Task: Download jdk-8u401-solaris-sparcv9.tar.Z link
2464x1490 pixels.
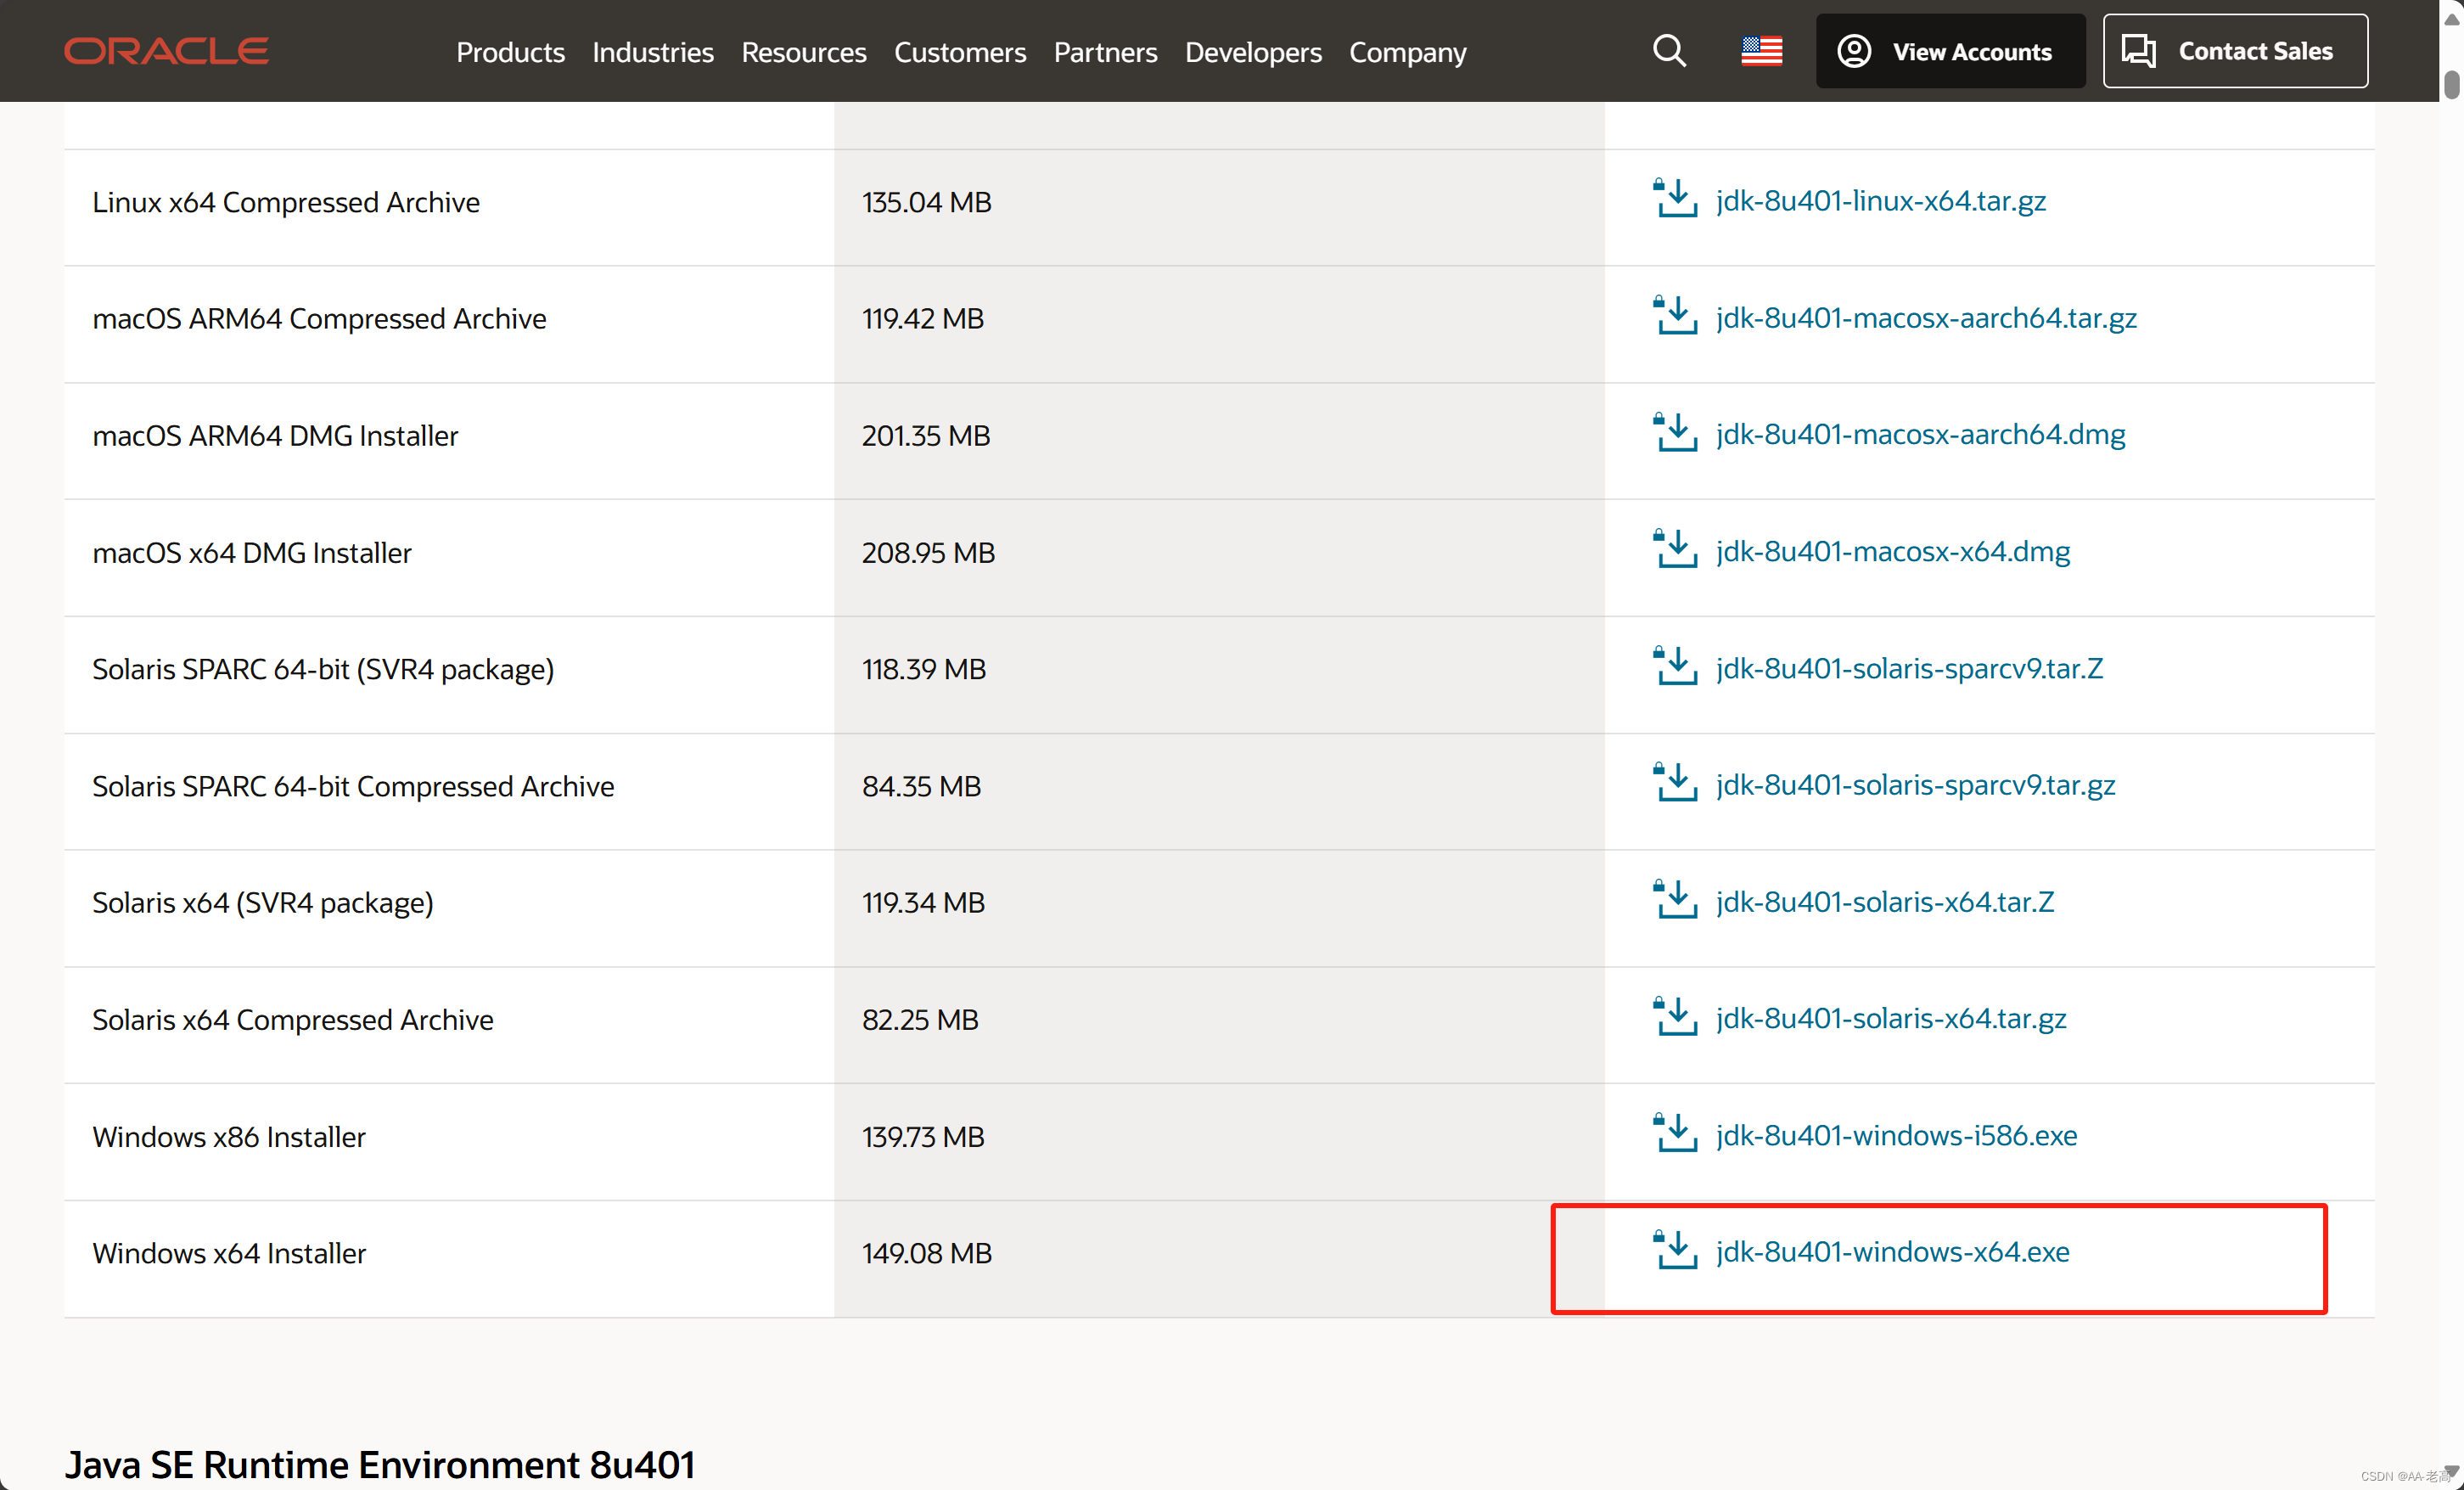Action: (x=1909, y=669)
